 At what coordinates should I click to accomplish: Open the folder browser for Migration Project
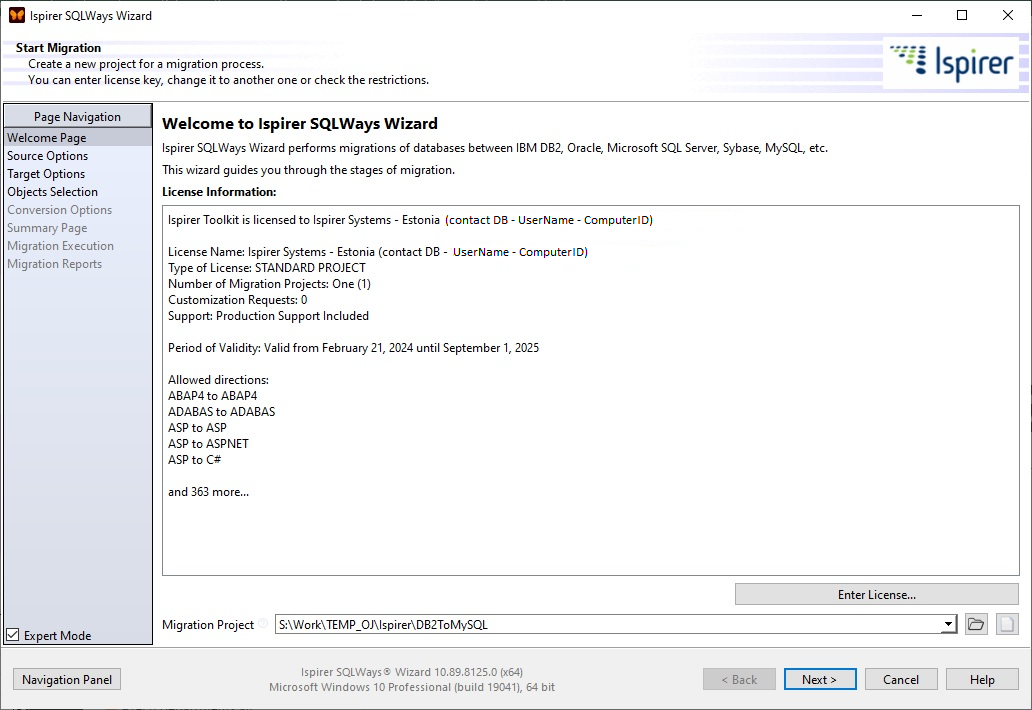[976, 624]
